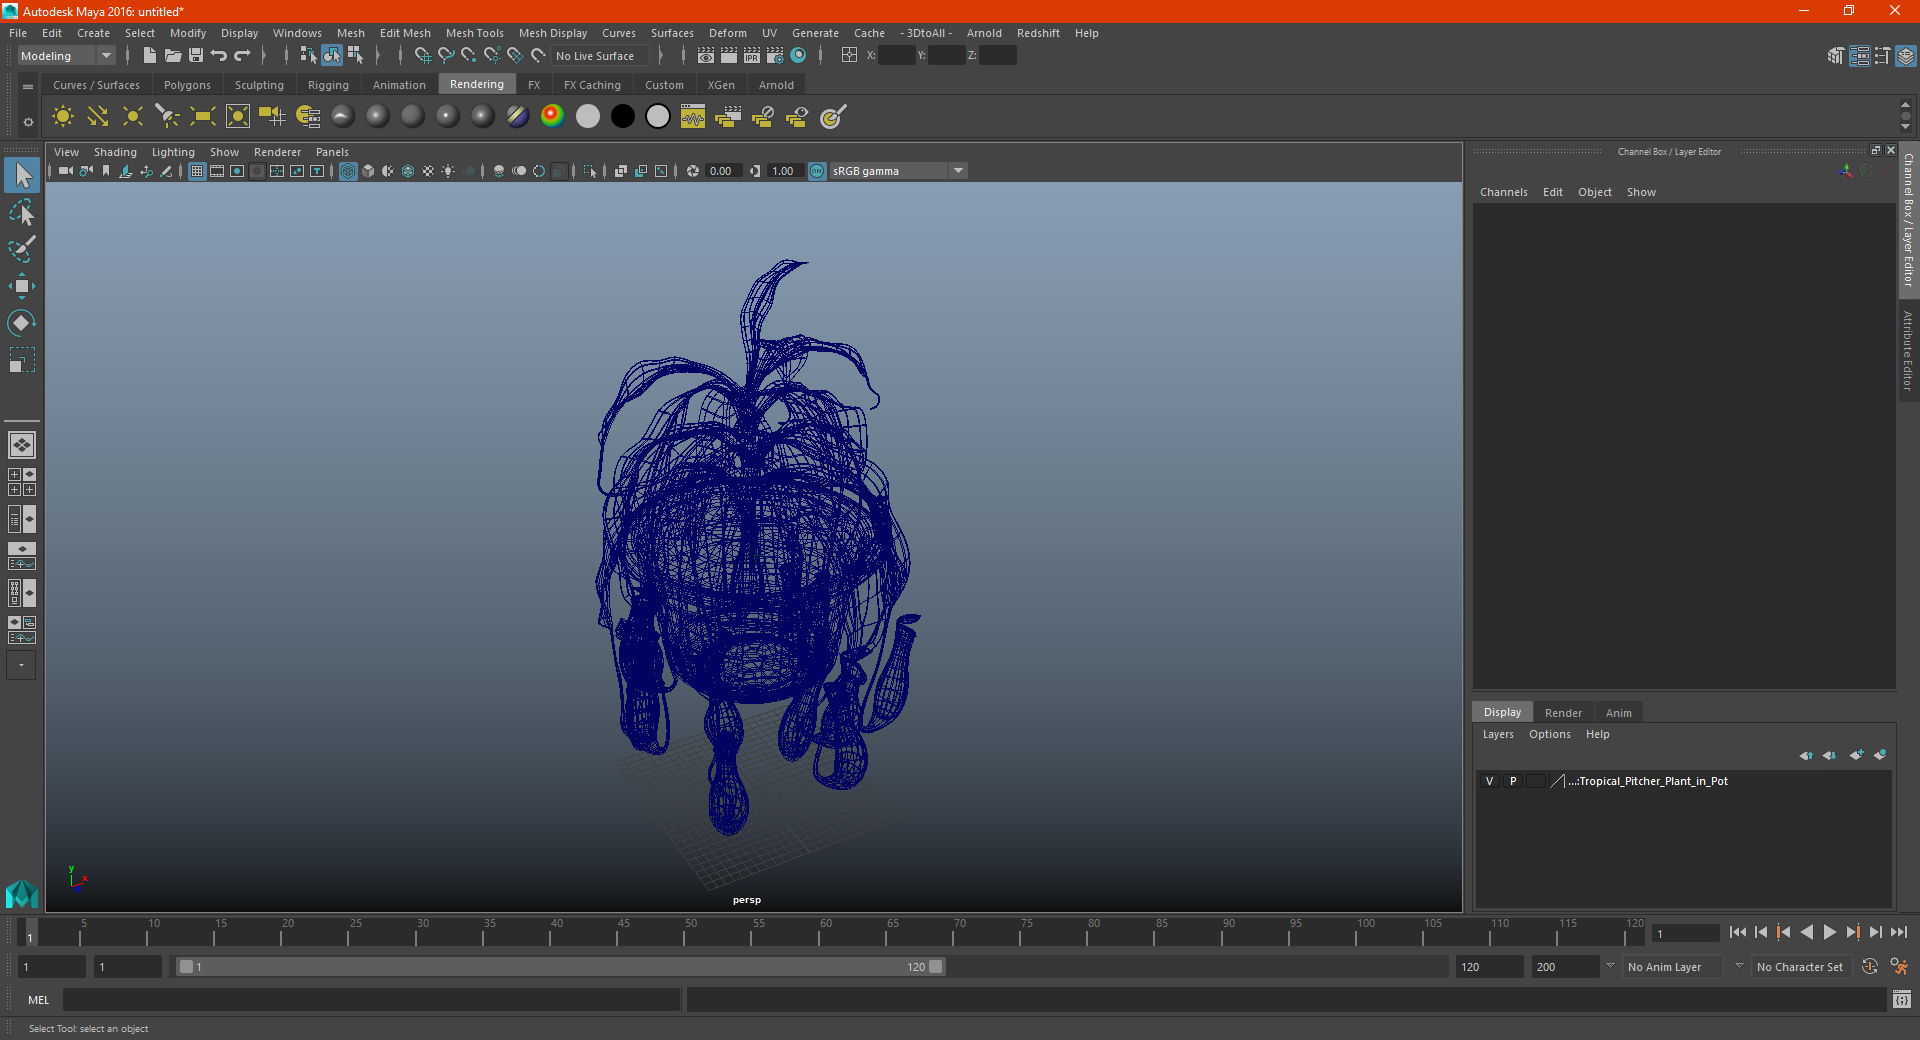Activate the Lasso Select tool
The height and width of the screenshot is (1040, 1920).
pos(22,212)
